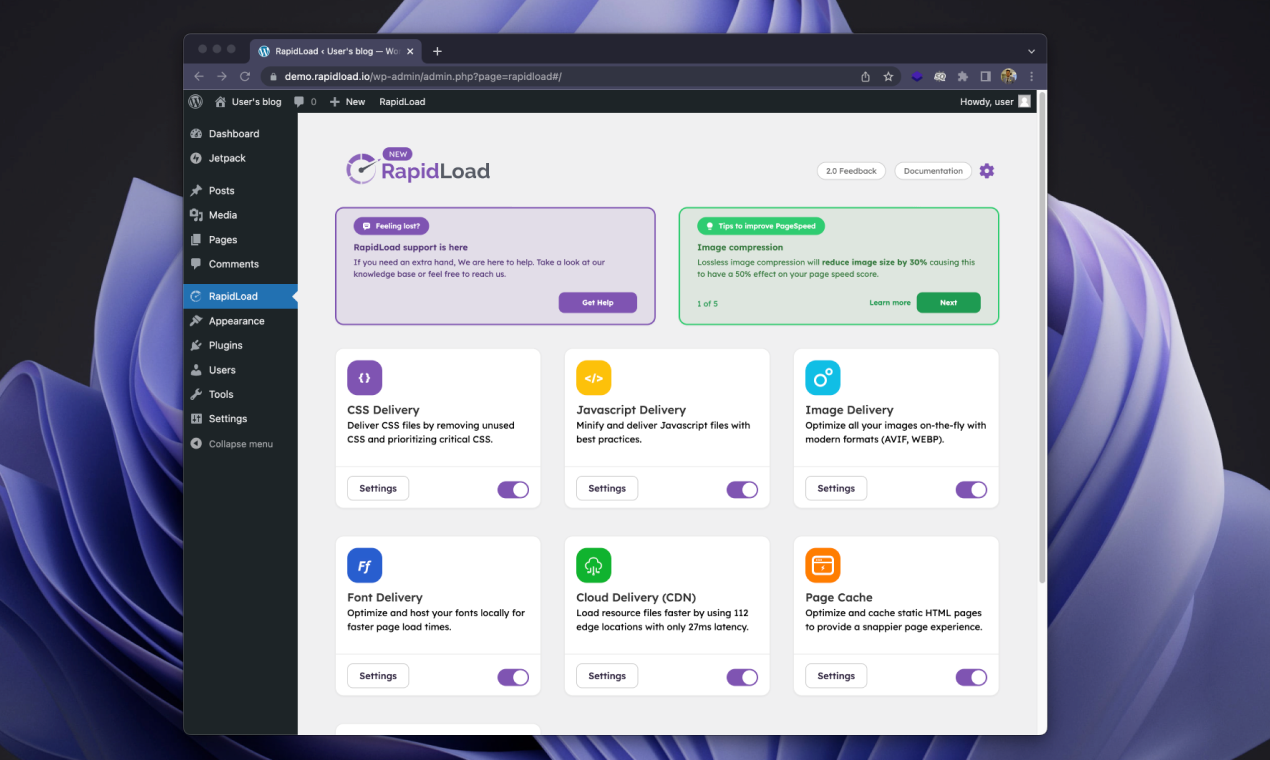Viewport: 1270px width, 760px height.
Task: Click the browser address bar URL
Action: [423, 76]
